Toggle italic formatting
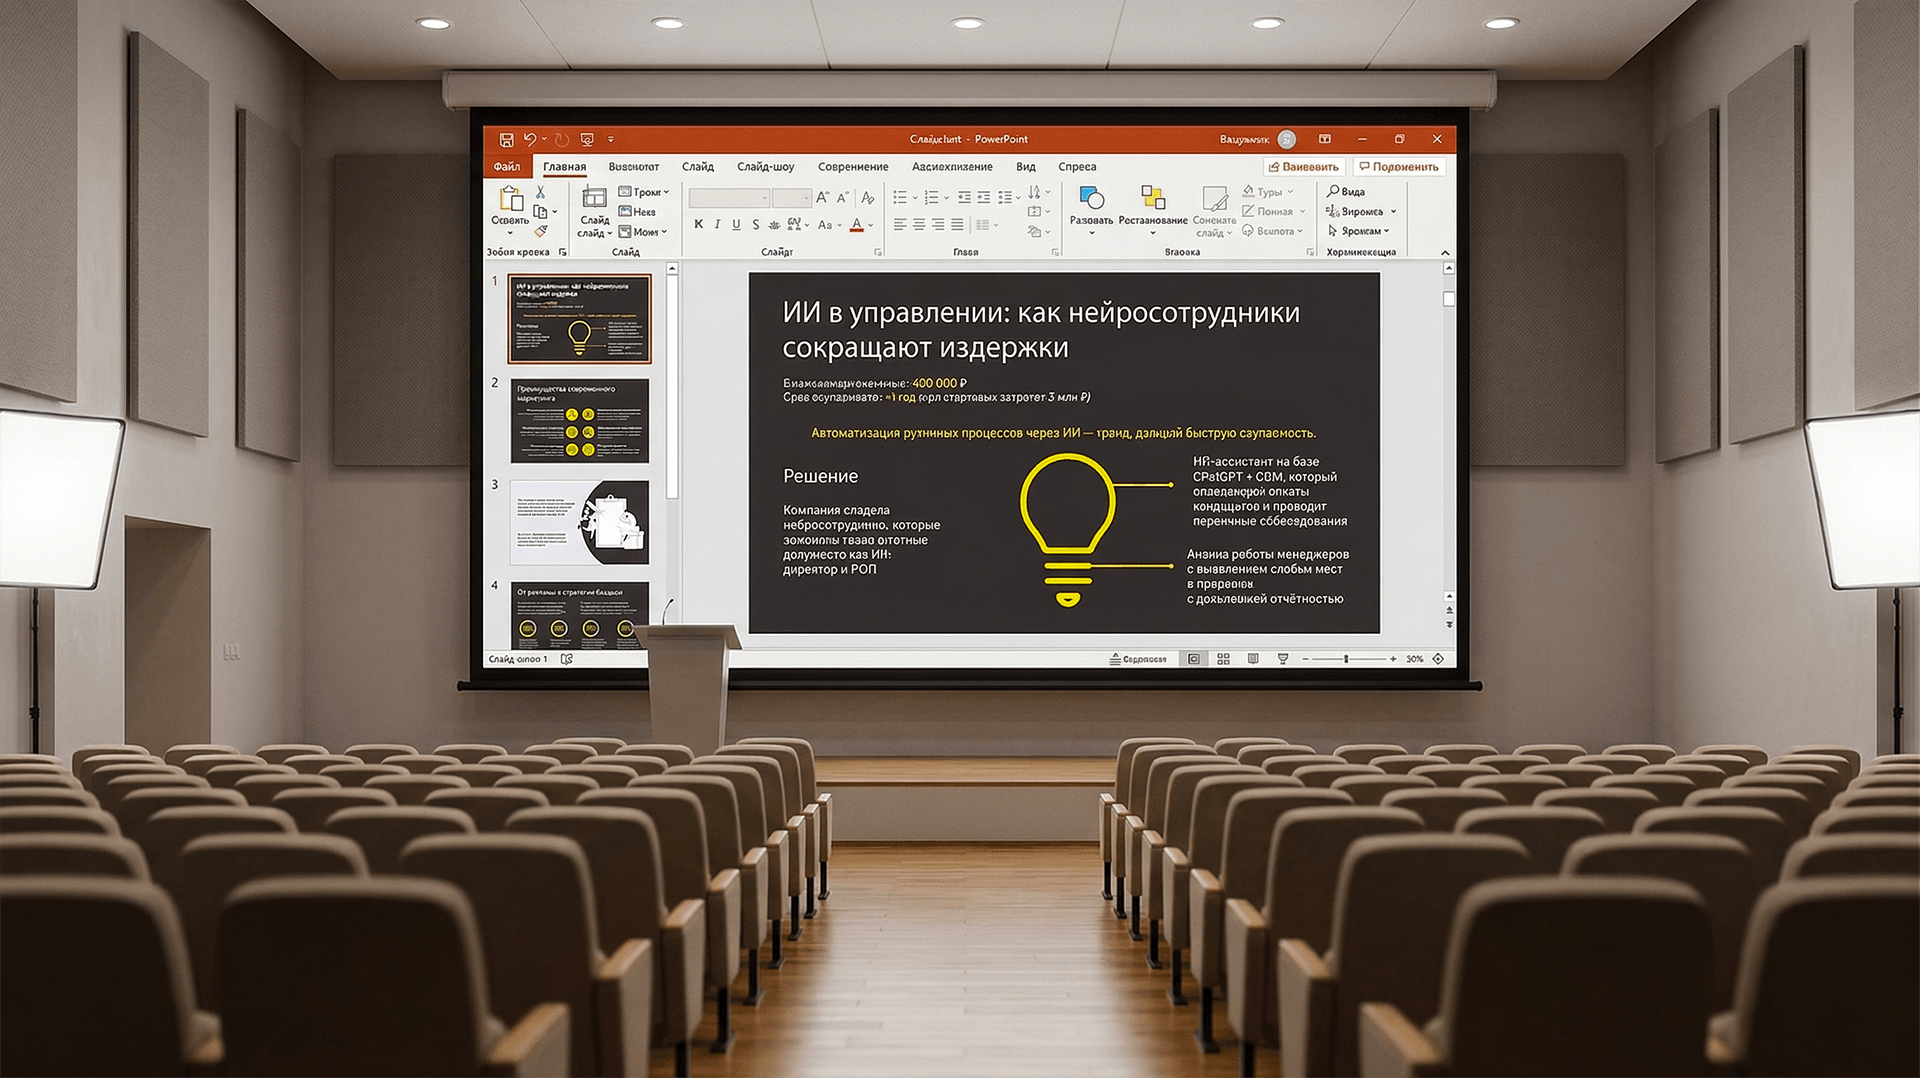 [717, 225]
